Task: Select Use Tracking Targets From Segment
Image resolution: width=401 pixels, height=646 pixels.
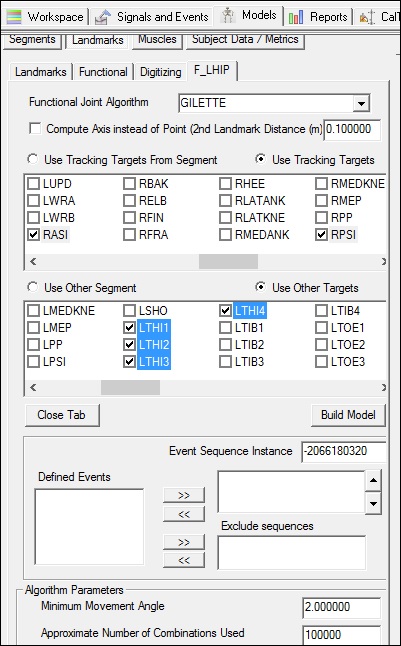Action: [33, 159]
